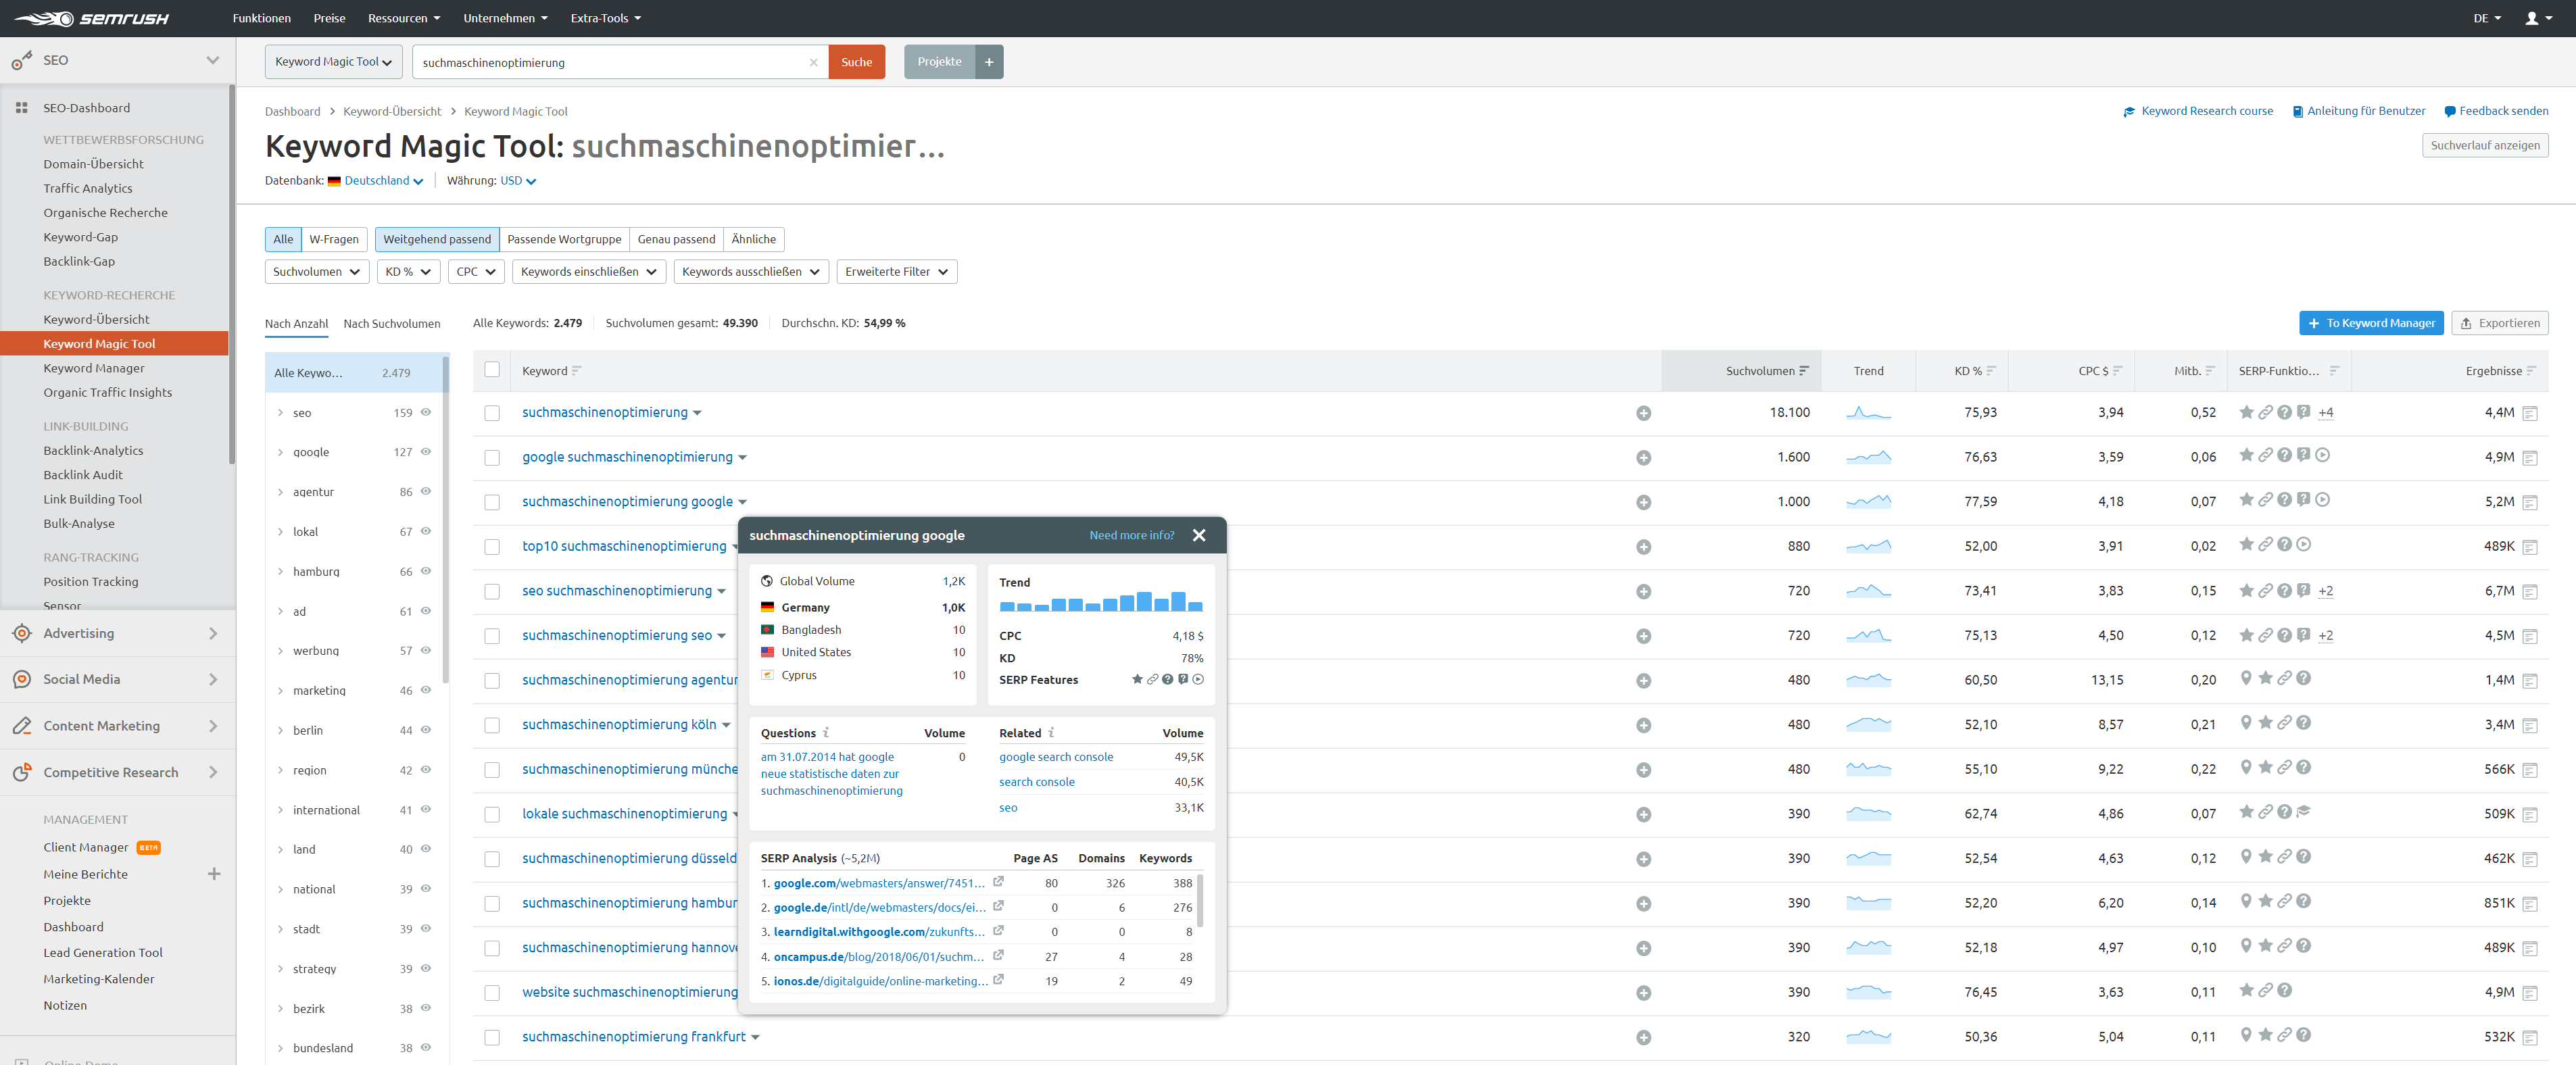Add Meine Berichte with plus icon

tap(214, 874)
